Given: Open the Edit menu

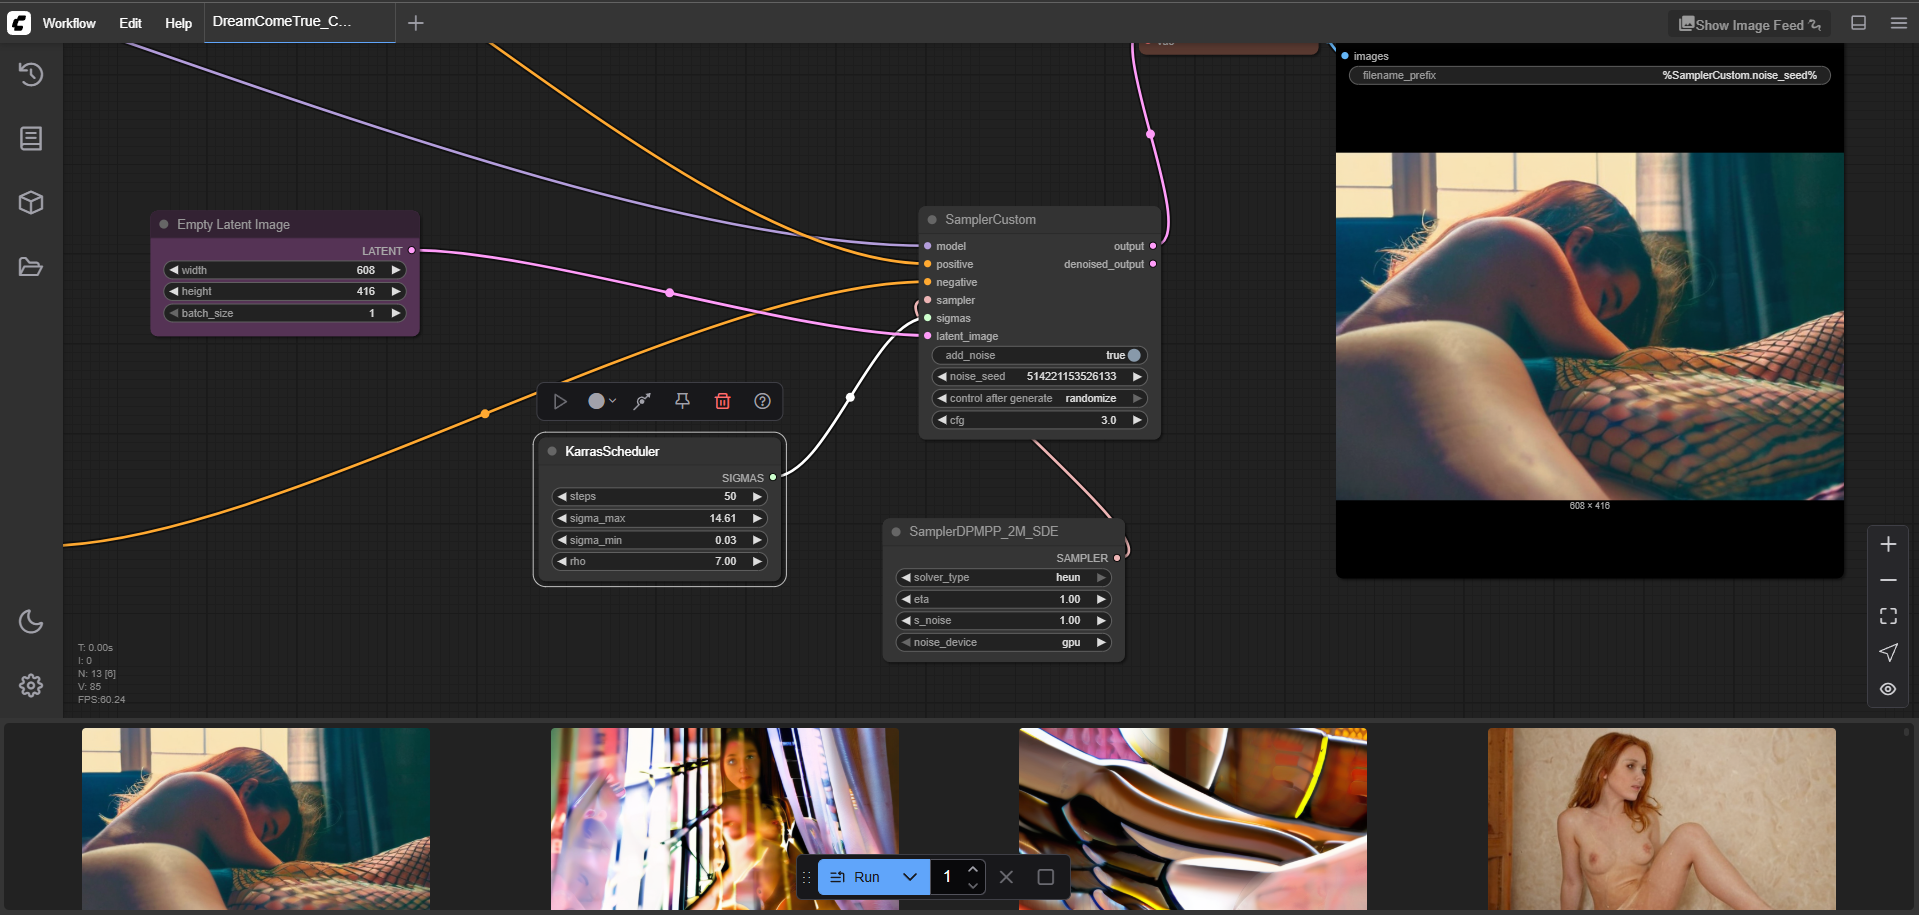Looking at the screenshot, I should (x=130, y=23).
